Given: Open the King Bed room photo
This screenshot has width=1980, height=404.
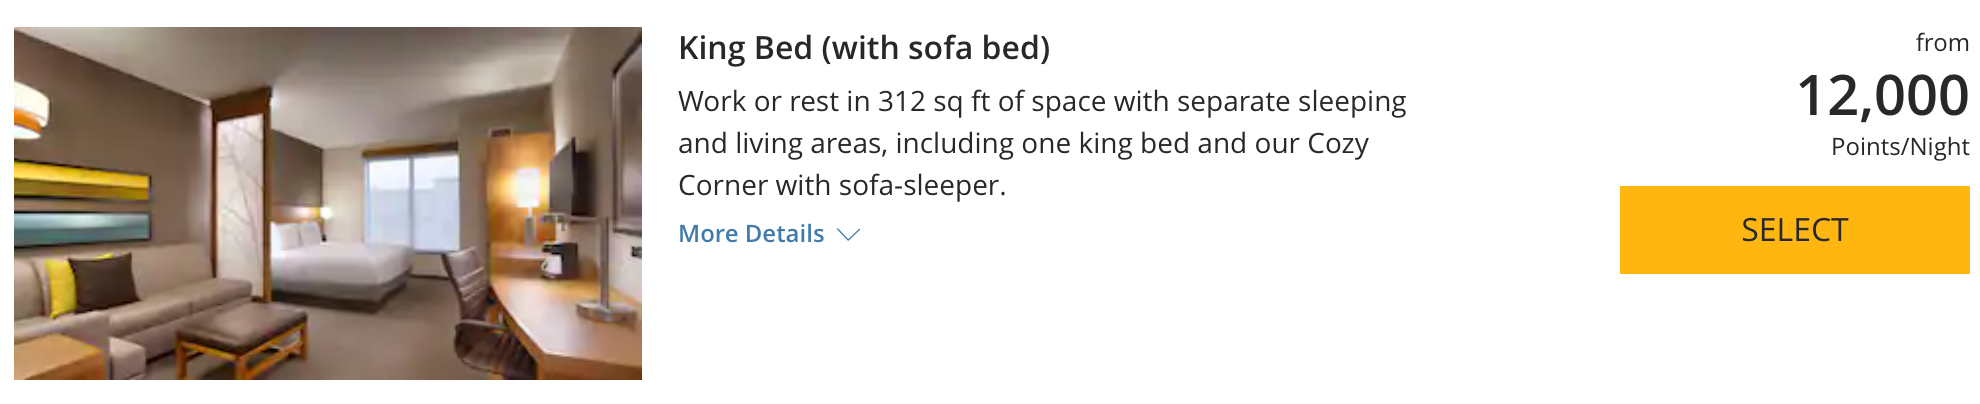Looking at the screenshot, I should [328, 203].
